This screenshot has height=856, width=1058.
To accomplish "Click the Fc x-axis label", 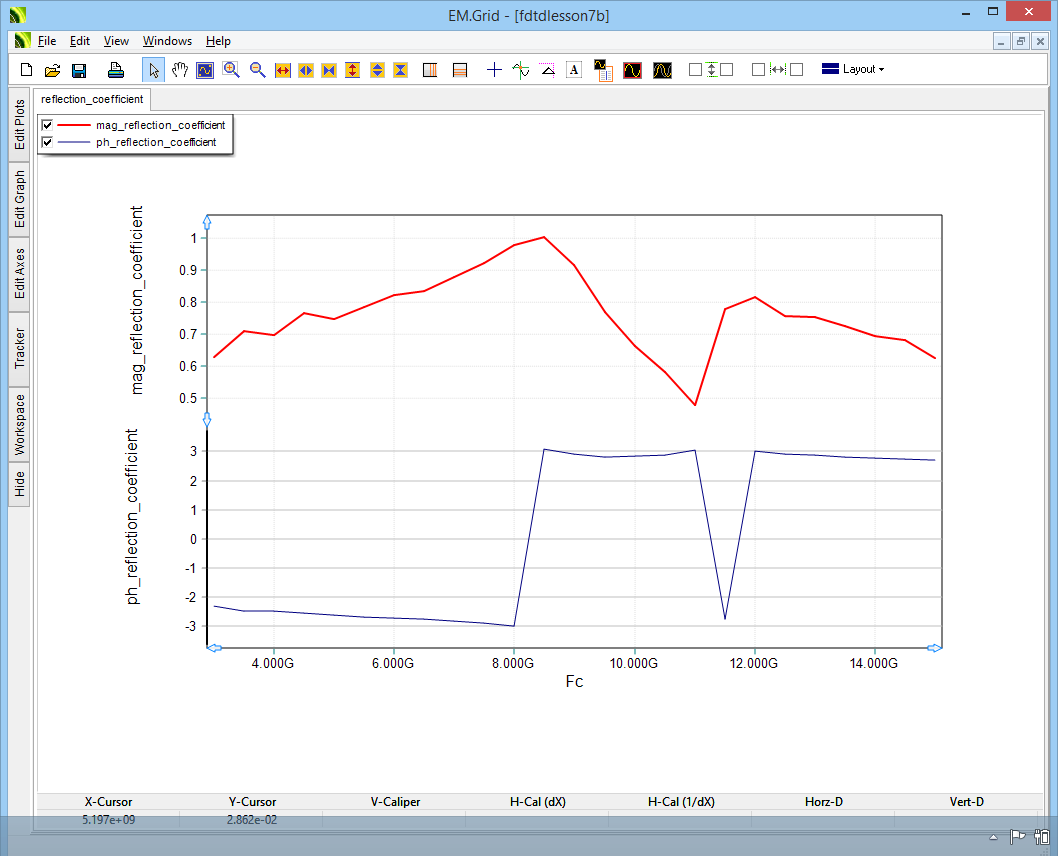I will (x=574, y=682).
